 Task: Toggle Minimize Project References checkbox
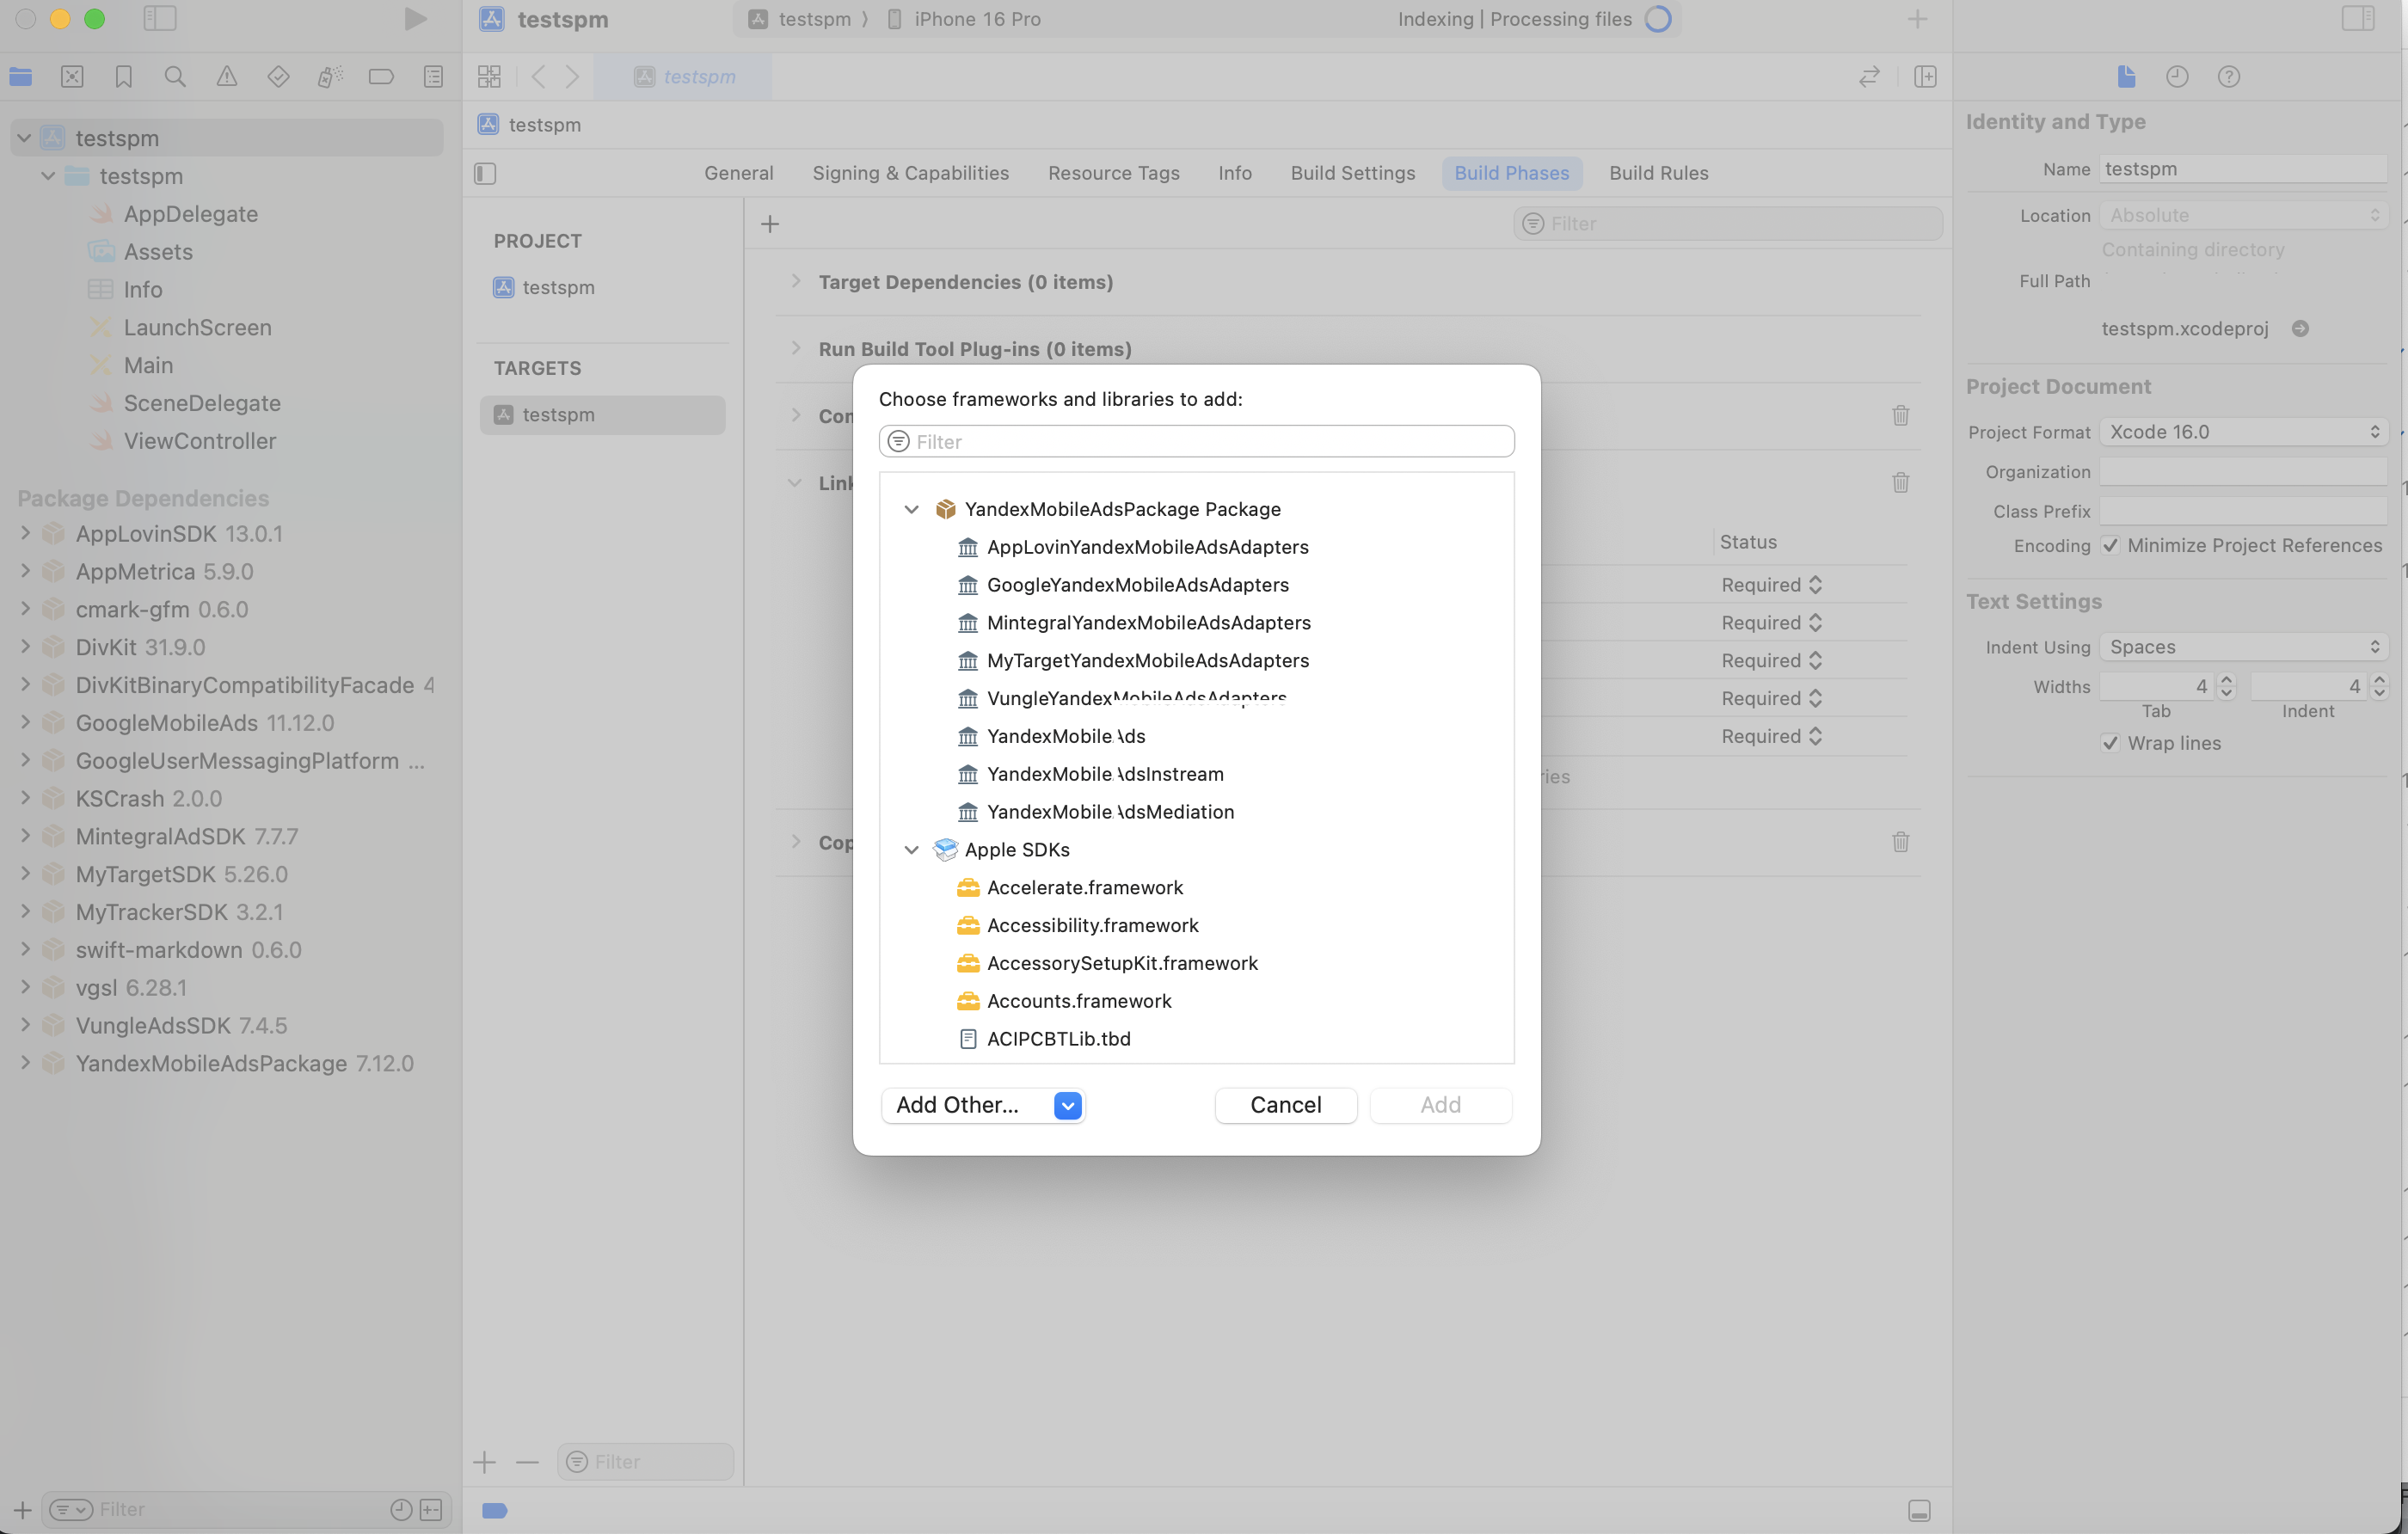pos(2110,546)
